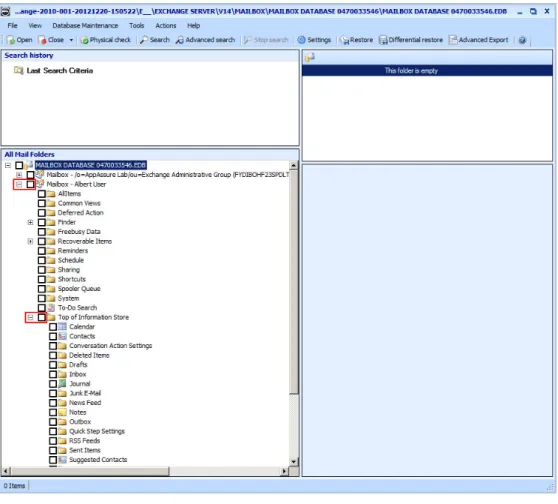Check the Mailbox - Albert User checkbox

pyautogui.click(x=31, y=184)
